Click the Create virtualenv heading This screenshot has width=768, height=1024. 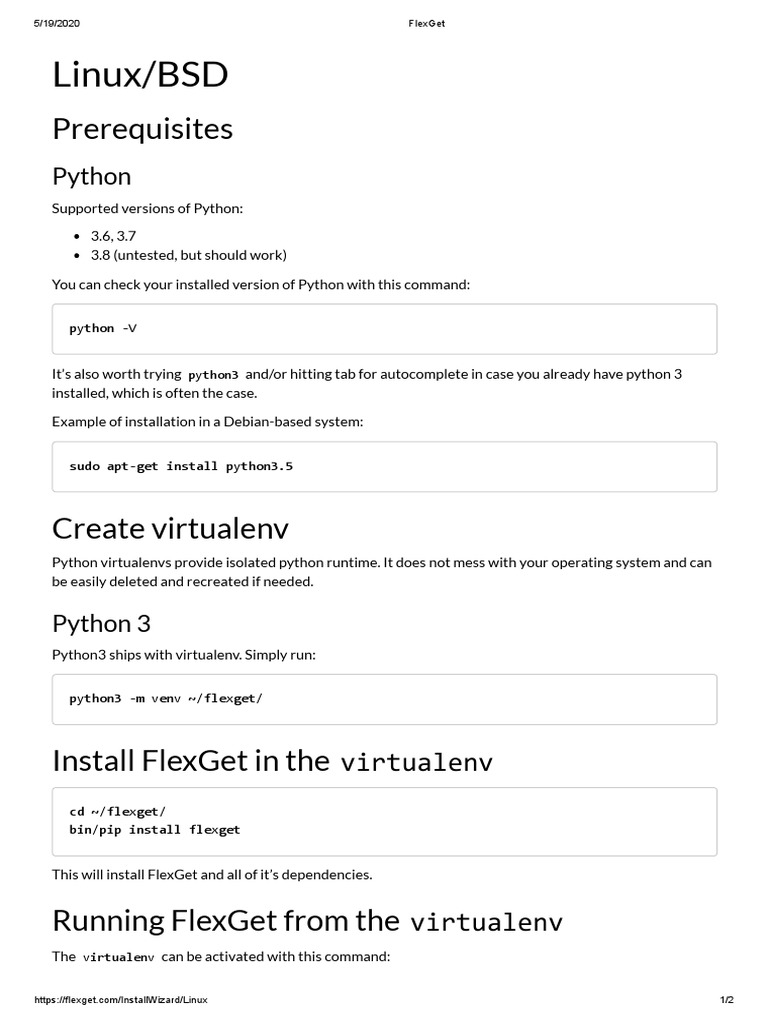point(170,528)
